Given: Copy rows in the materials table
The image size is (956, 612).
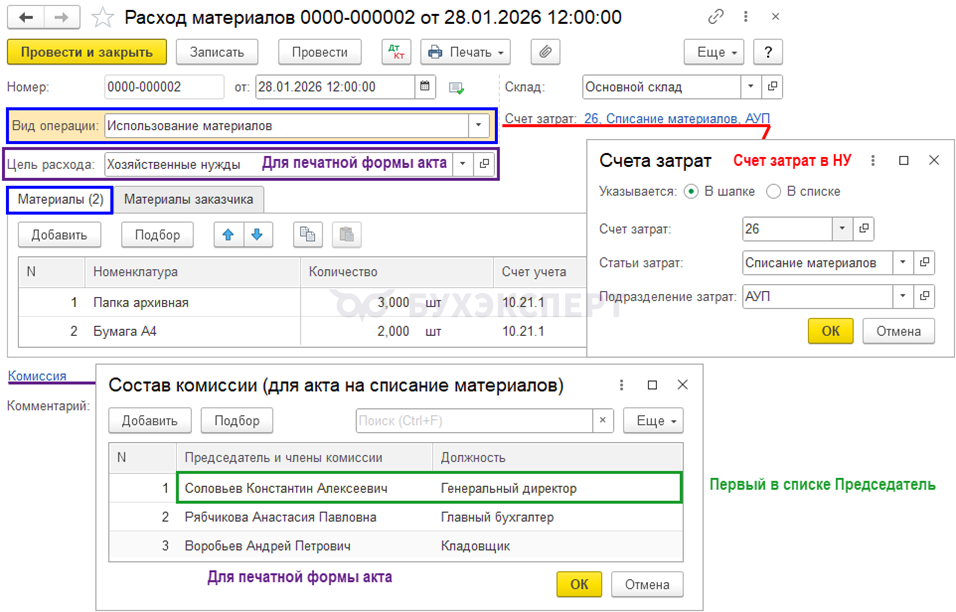Looking at the screenshot, I should (x=307, y=235).
